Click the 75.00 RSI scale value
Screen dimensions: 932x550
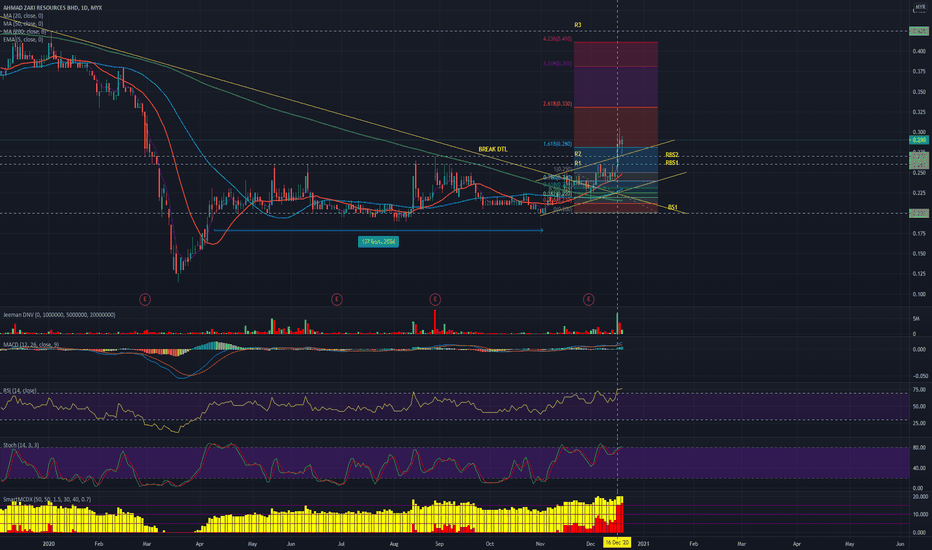coord(919,390)
